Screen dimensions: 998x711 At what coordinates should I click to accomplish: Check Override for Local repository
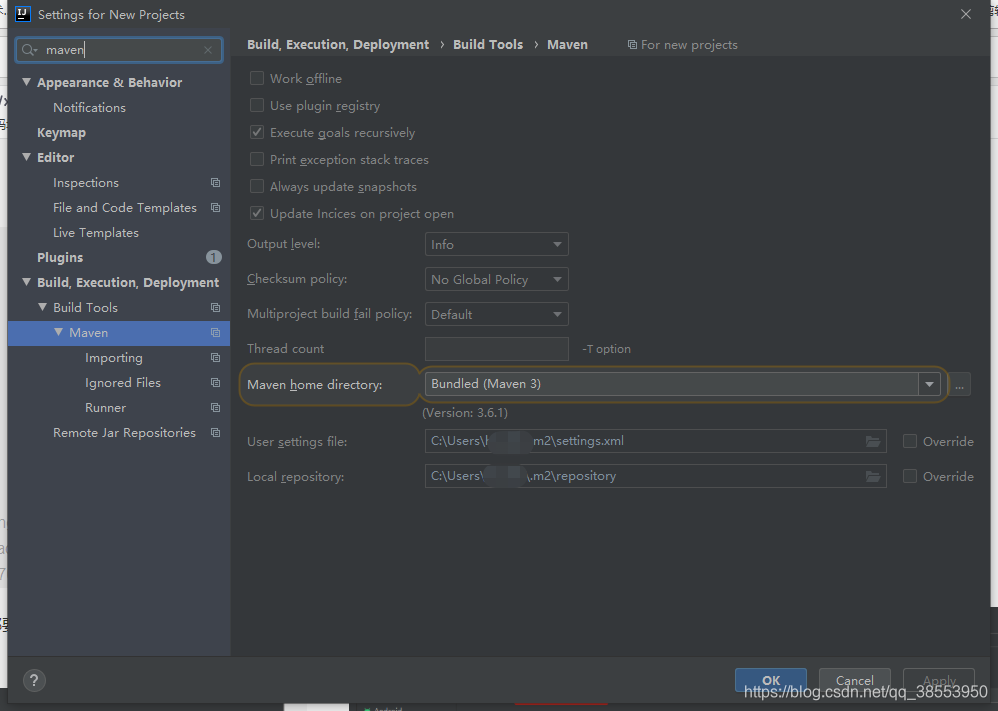point(910,476)
